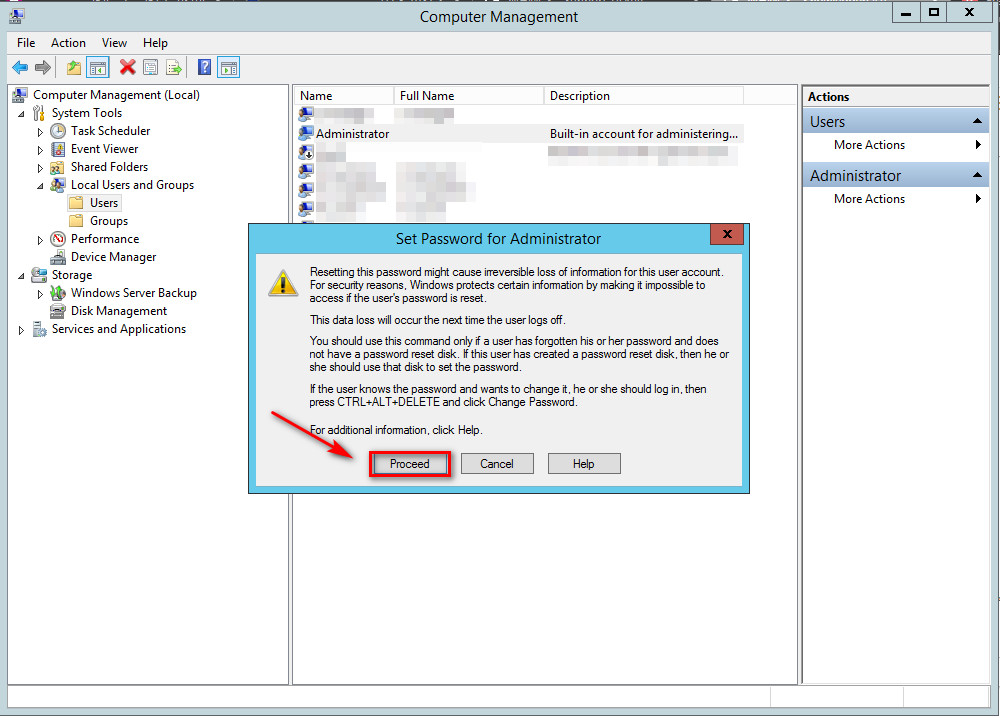Collapse the System Tools tree node
Viewport: 1000px width, 718px height.
pos(21,114)
